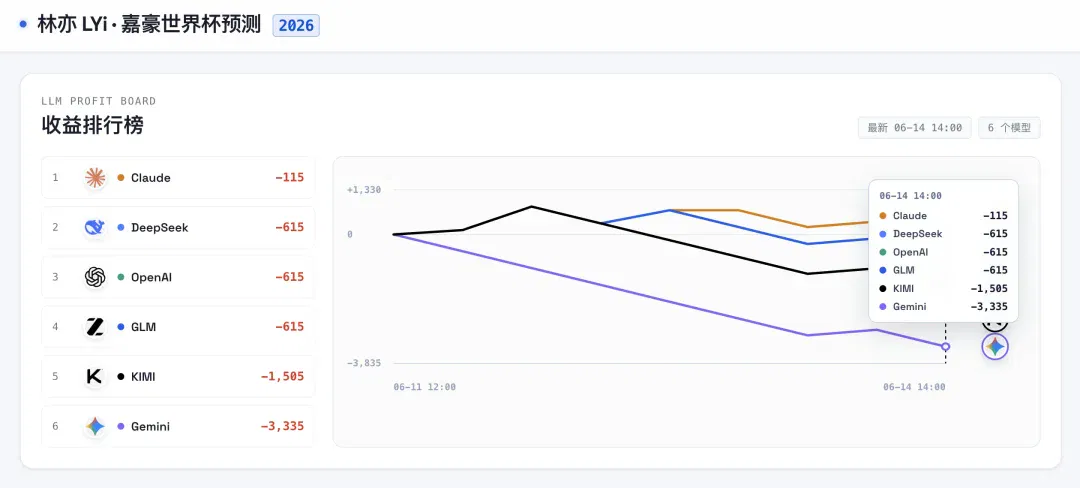
Task: Select the GLM name in the leaderboard
Action: point(143,326)
